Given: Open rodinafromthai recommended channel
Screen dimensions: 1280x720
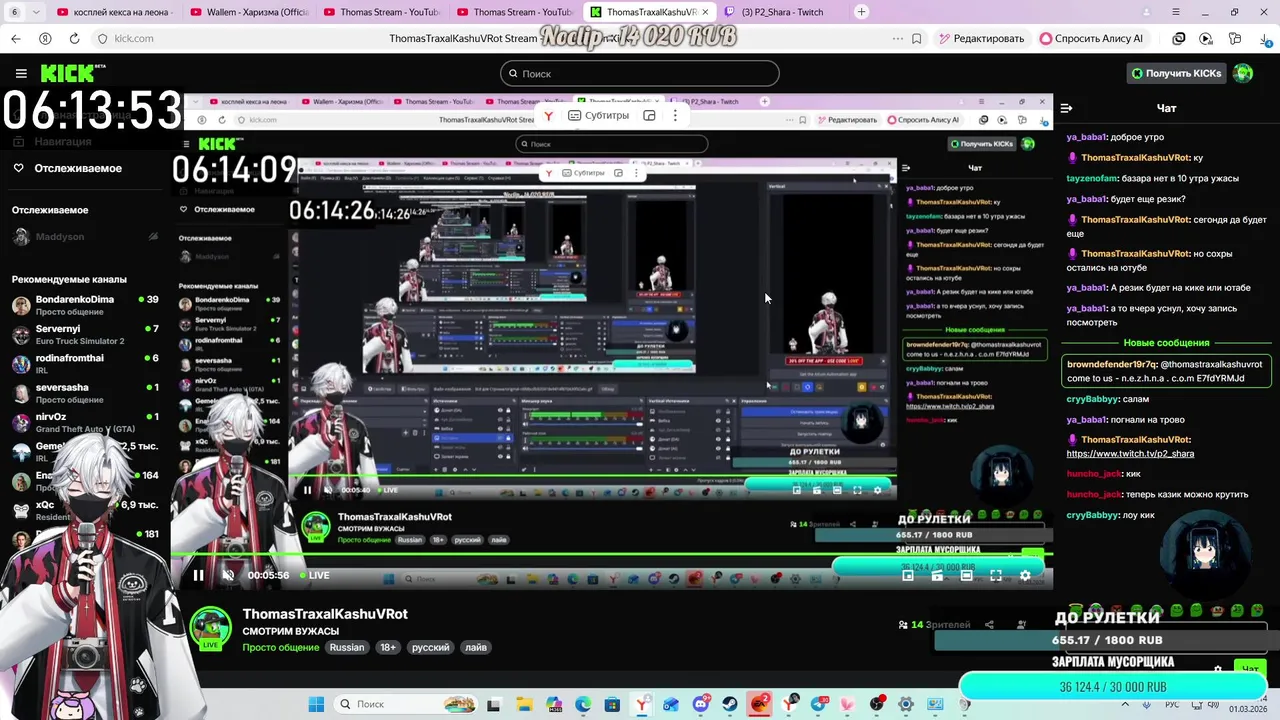Looking at the screenshot, I should tap(85, 363).
